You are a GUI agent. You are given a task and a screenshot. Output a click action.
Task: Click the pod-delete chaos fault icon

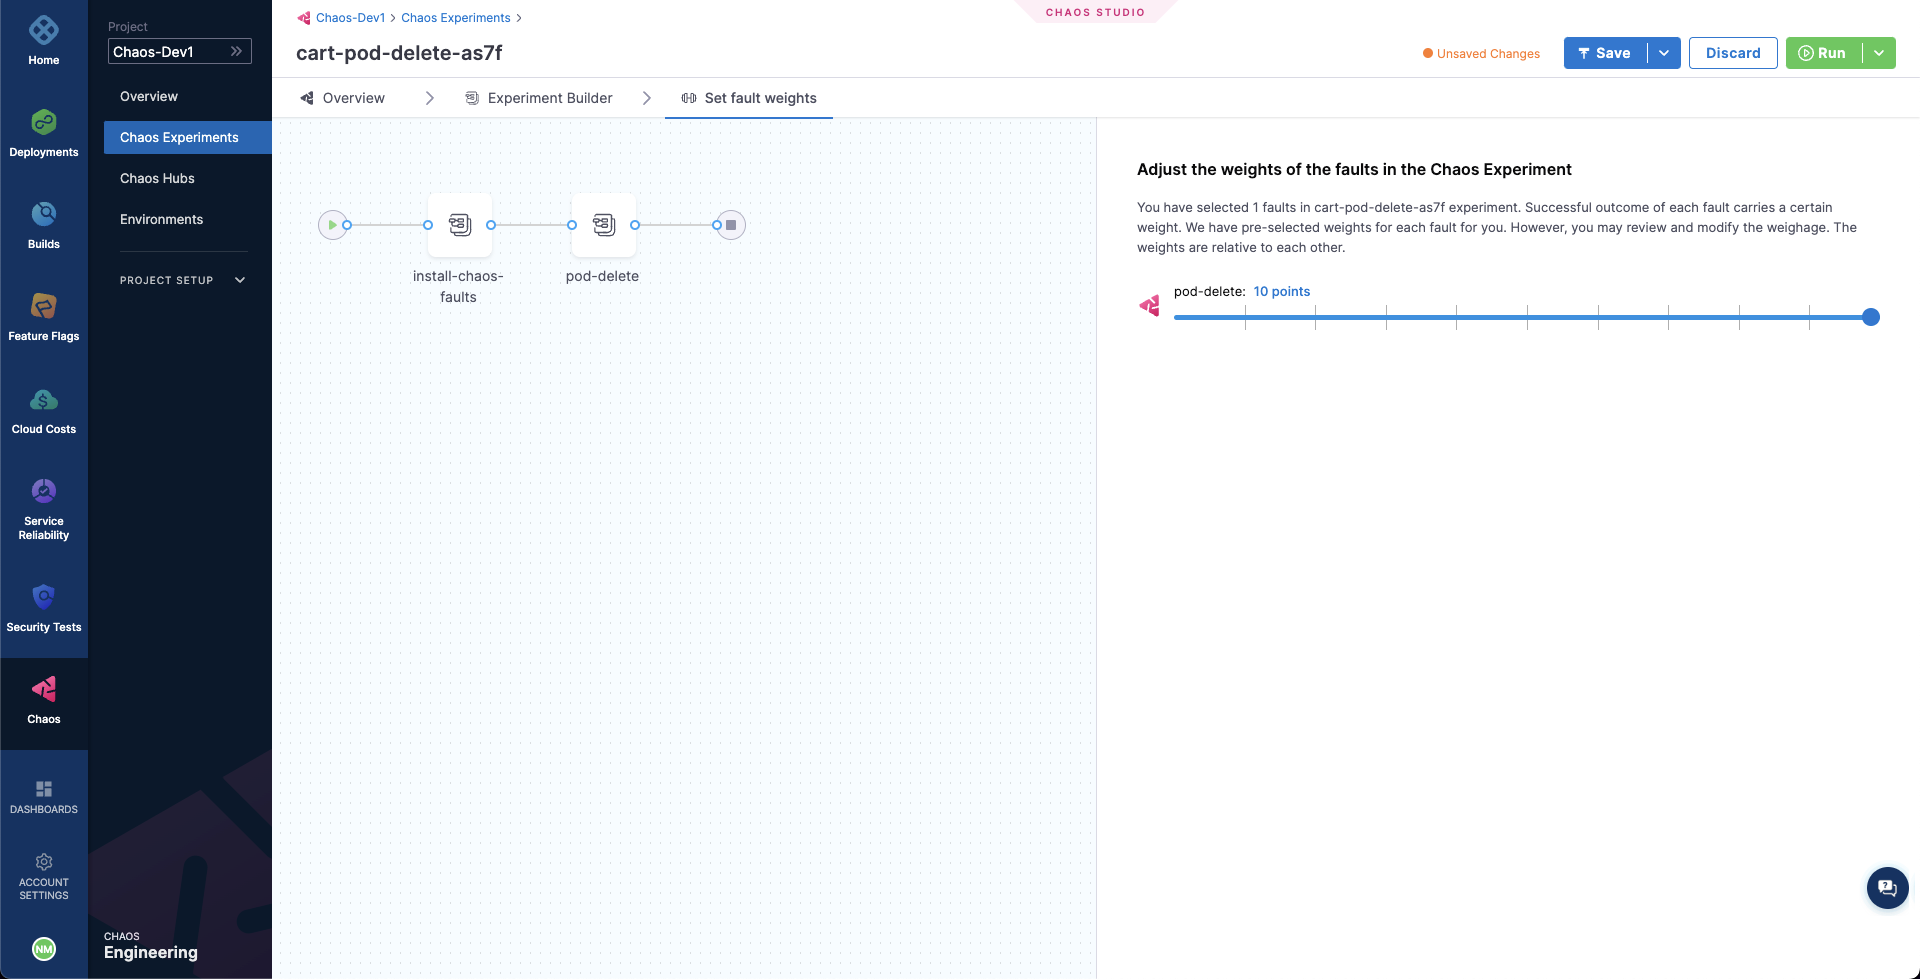(x=1149, y=306)
